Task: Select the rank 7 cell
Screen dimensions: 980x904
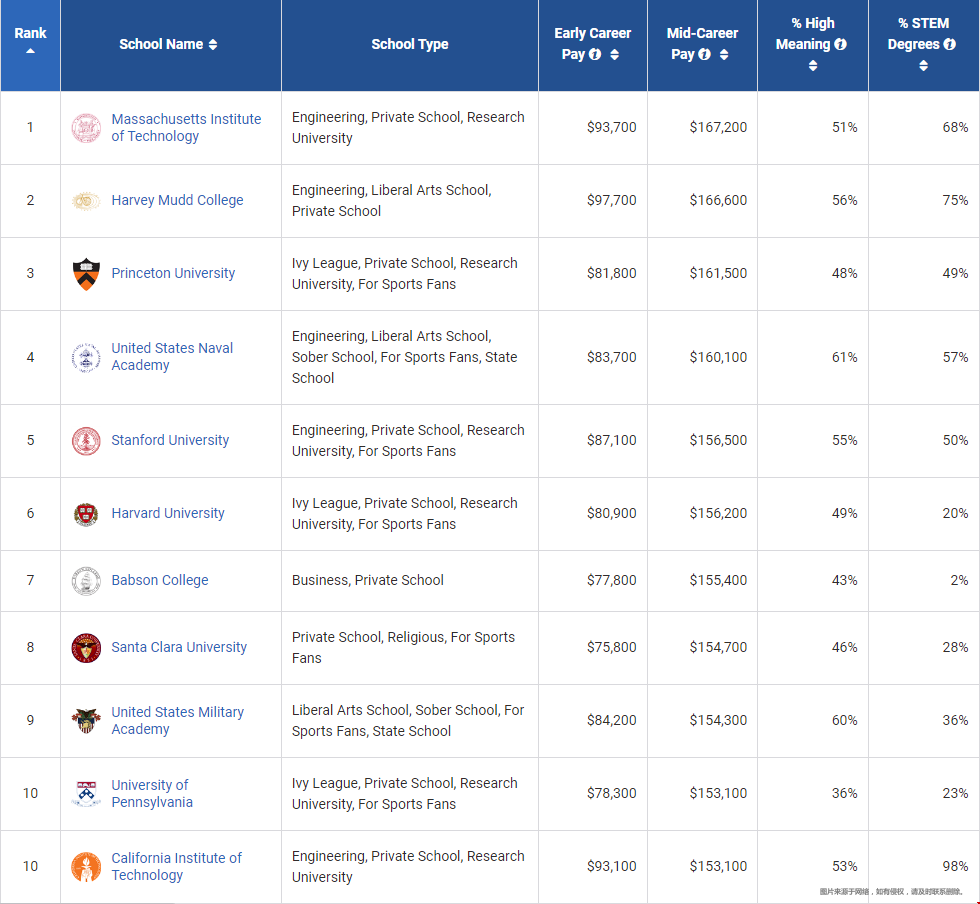Action: click(30, 581)
